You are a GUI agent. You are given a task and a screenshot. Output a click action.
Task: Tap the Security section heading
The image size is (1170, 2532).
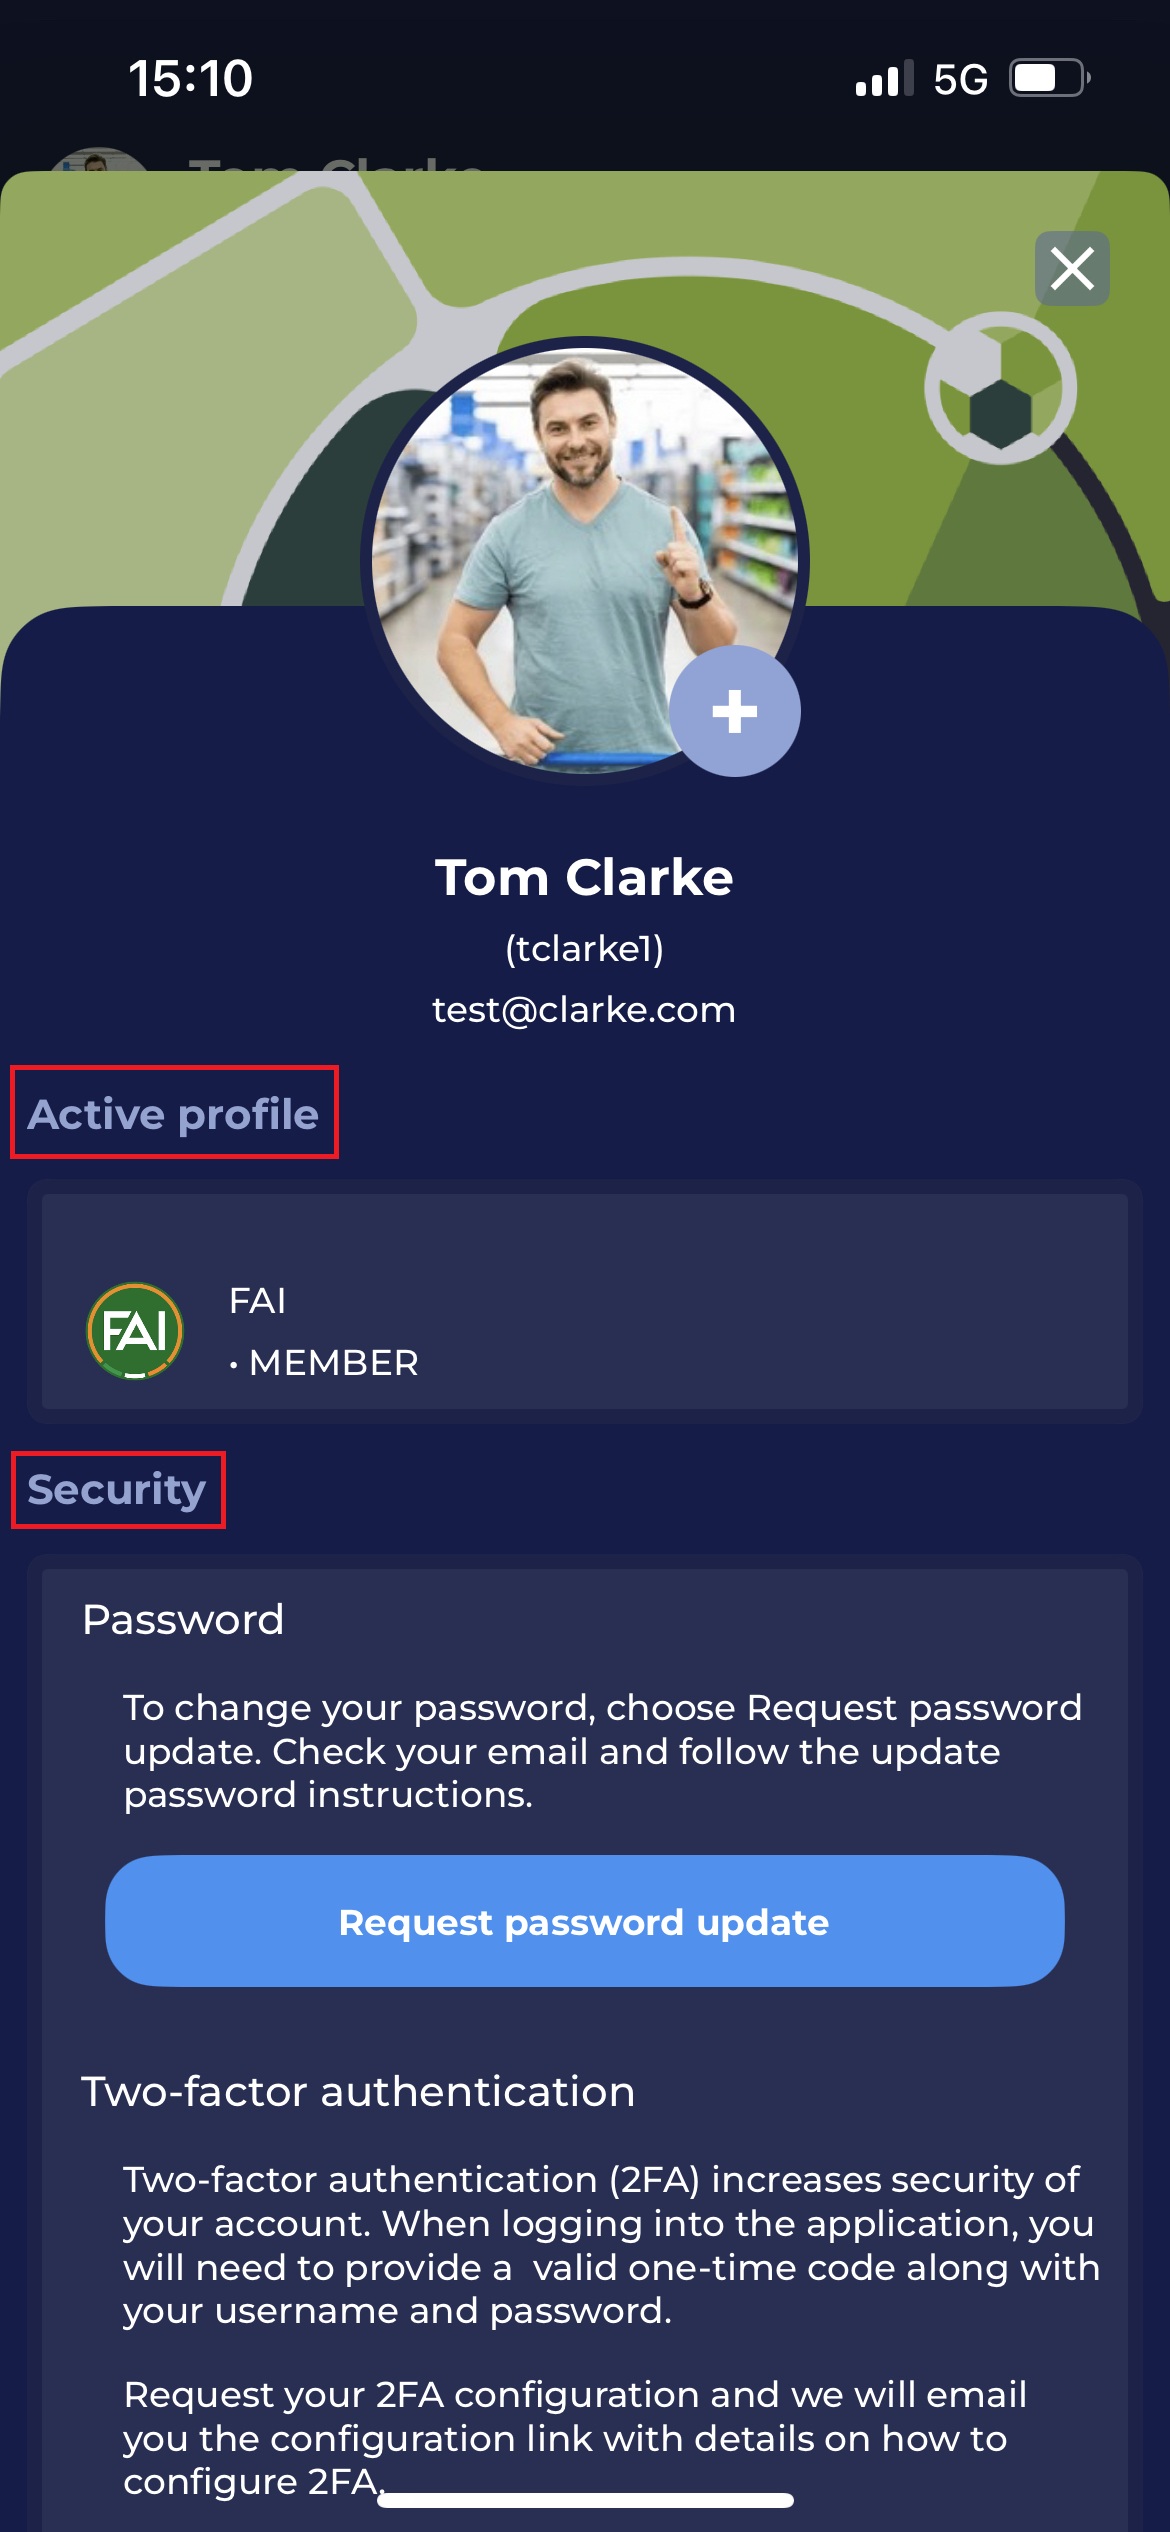click(x=117, y=1490)
